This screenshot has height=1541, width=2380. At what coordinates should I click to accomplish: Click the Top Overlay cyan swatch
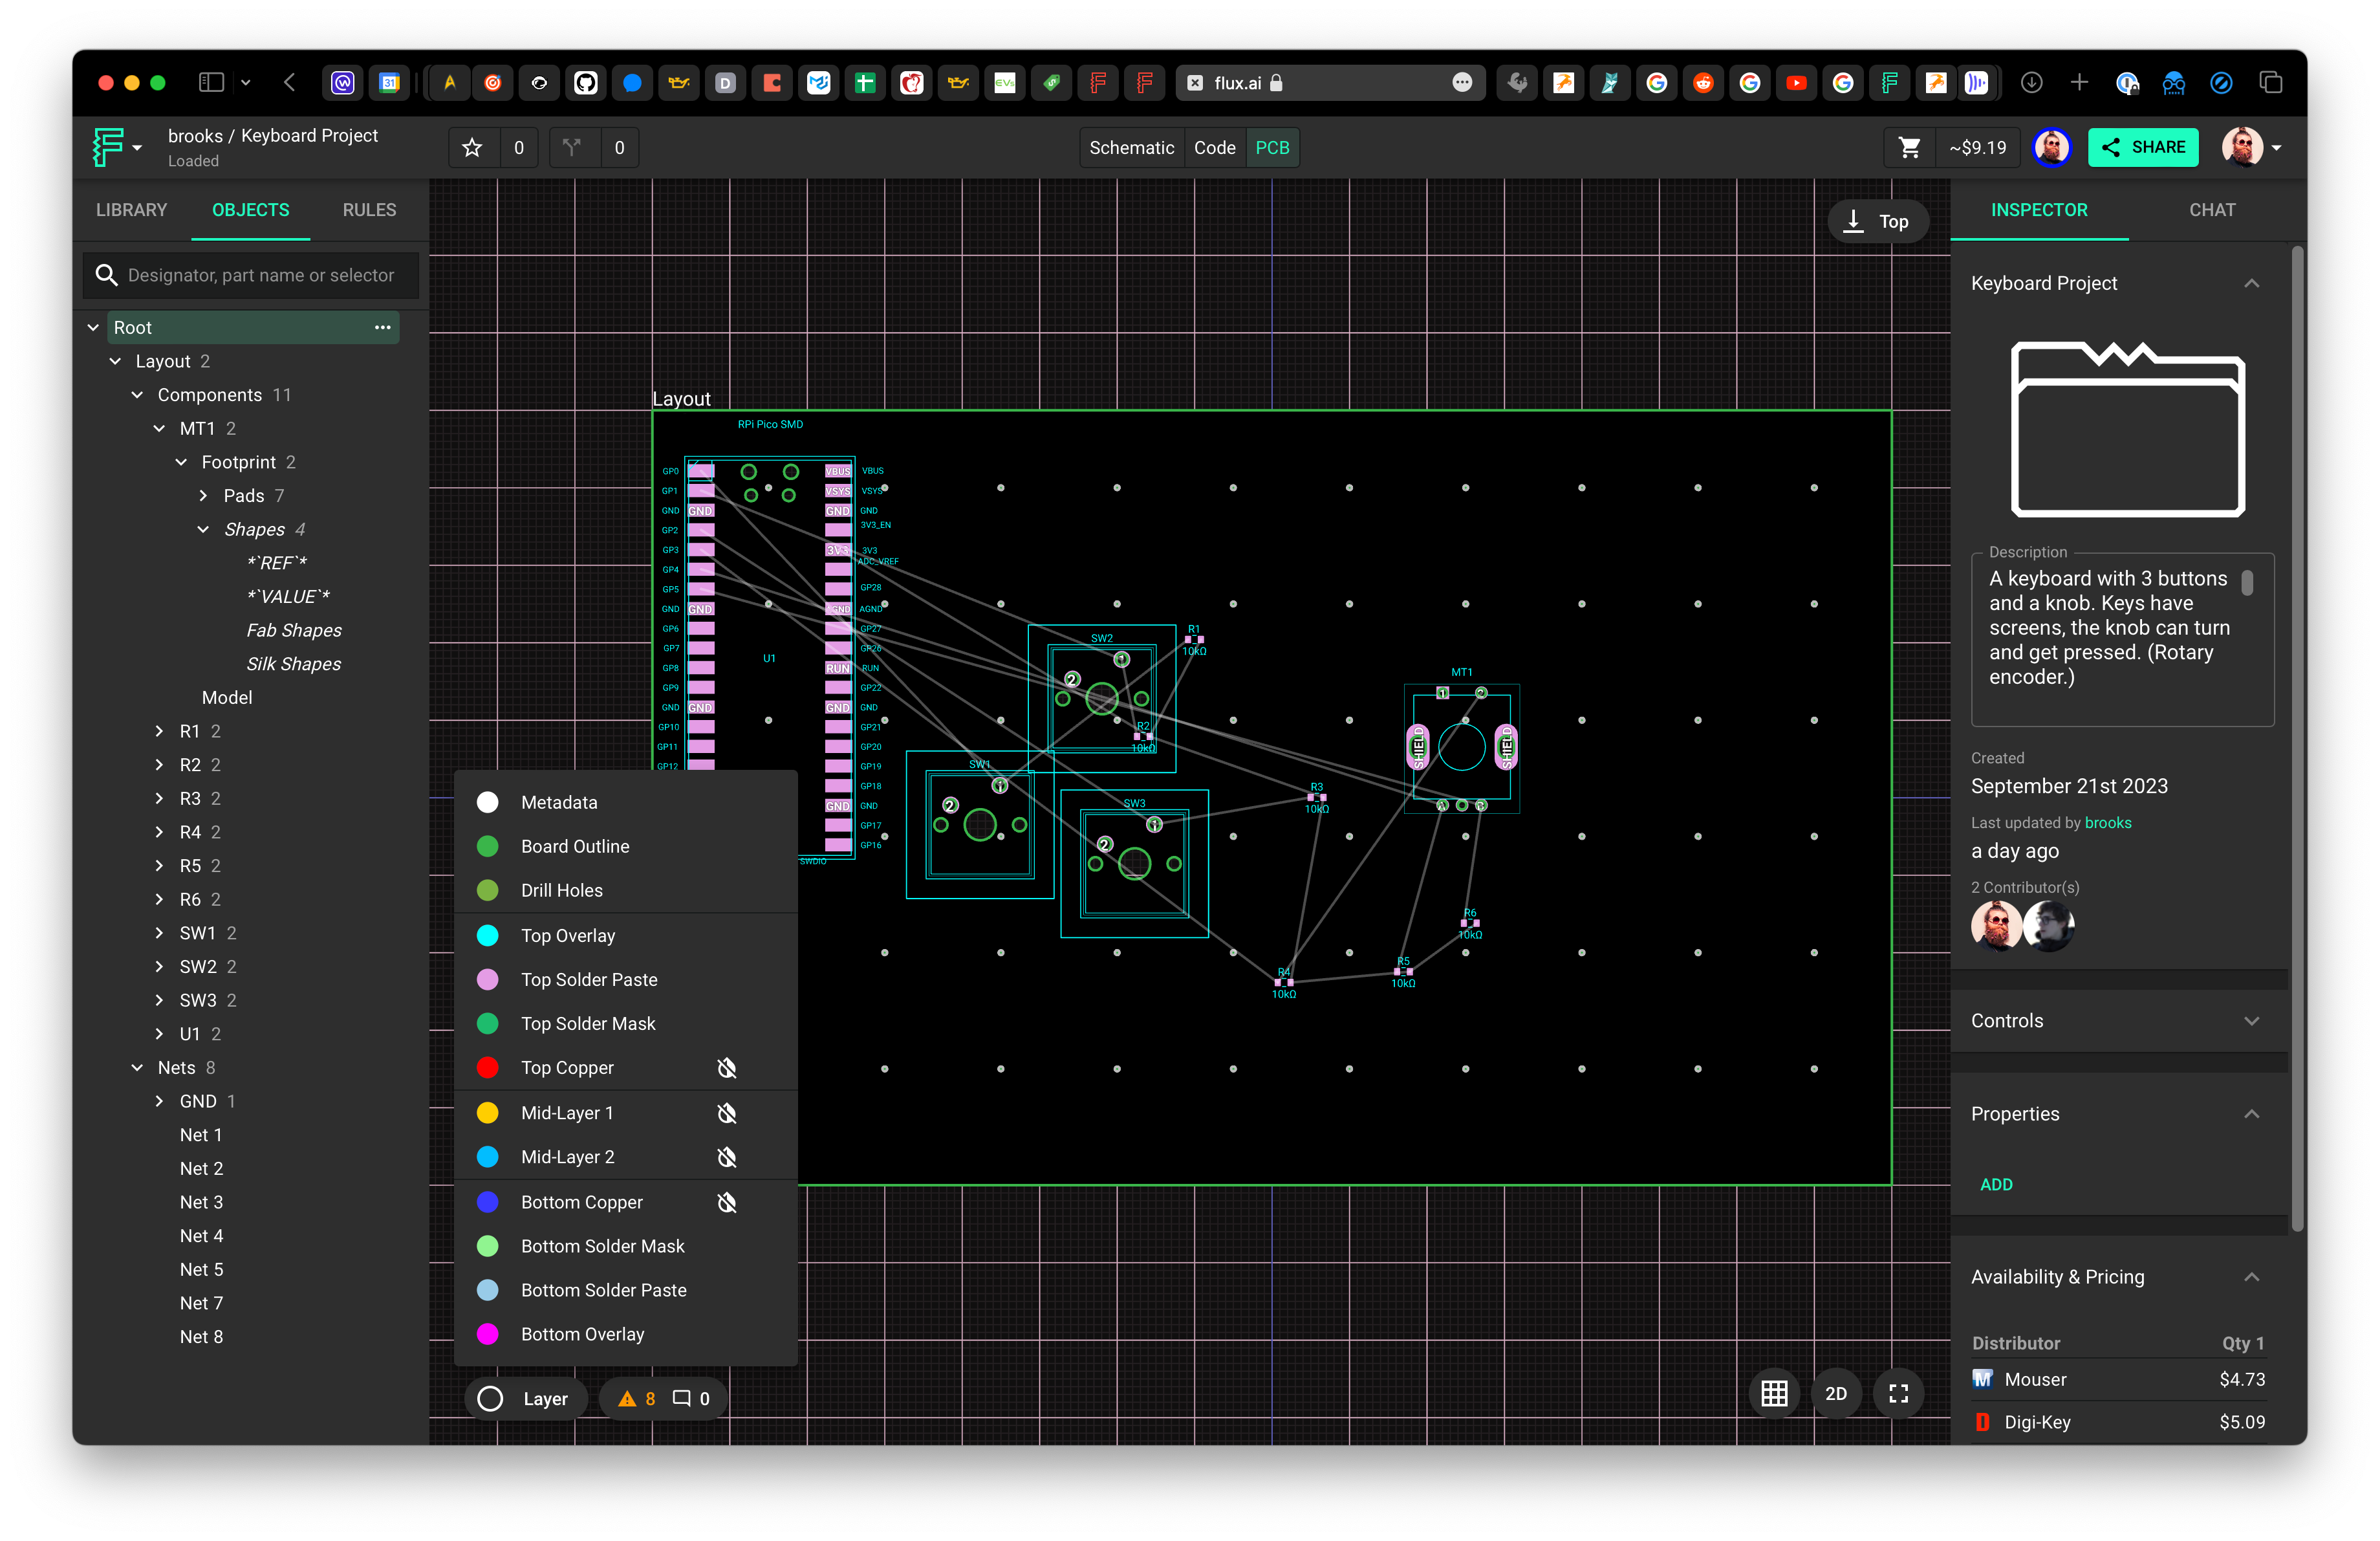point(488,935)
